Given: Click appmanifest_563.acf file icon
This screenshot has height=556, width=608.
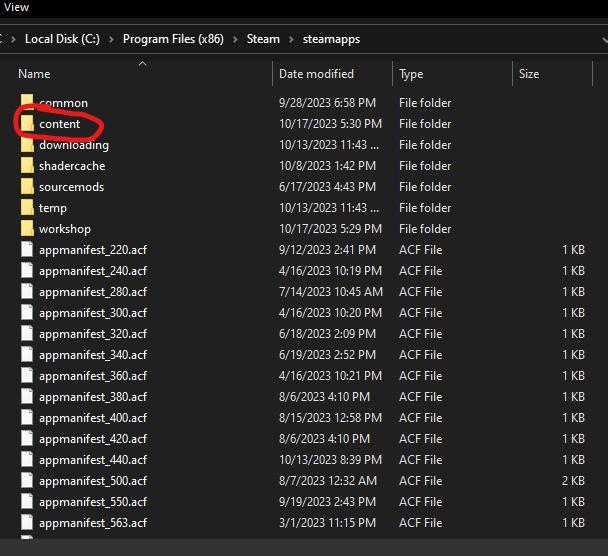Looking at the screenshot, I should 27,521.
